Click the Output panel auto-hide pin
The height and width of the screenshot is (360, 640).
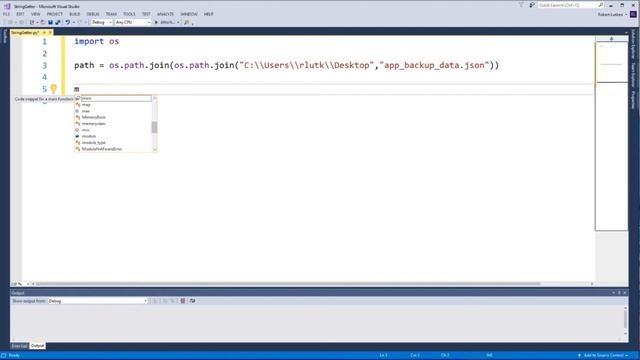(619, 293)
